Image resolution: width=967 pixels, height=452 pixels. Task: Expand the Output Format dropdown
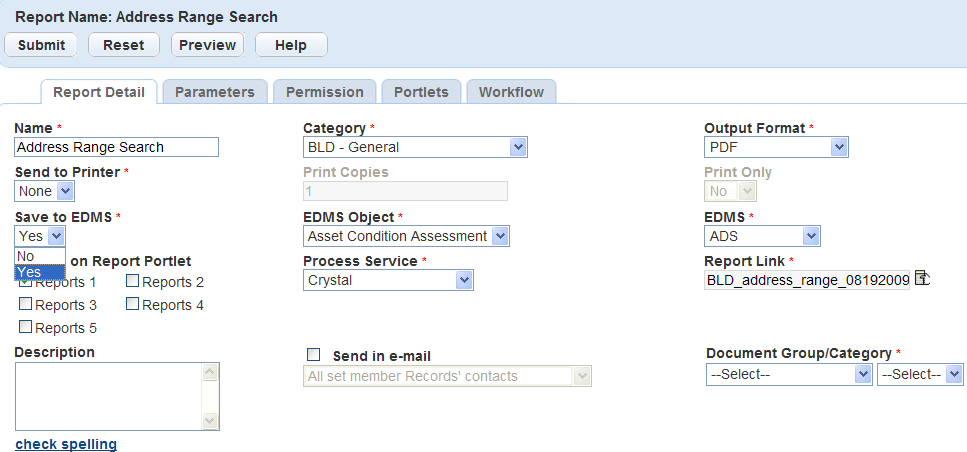tap(776, 147)
